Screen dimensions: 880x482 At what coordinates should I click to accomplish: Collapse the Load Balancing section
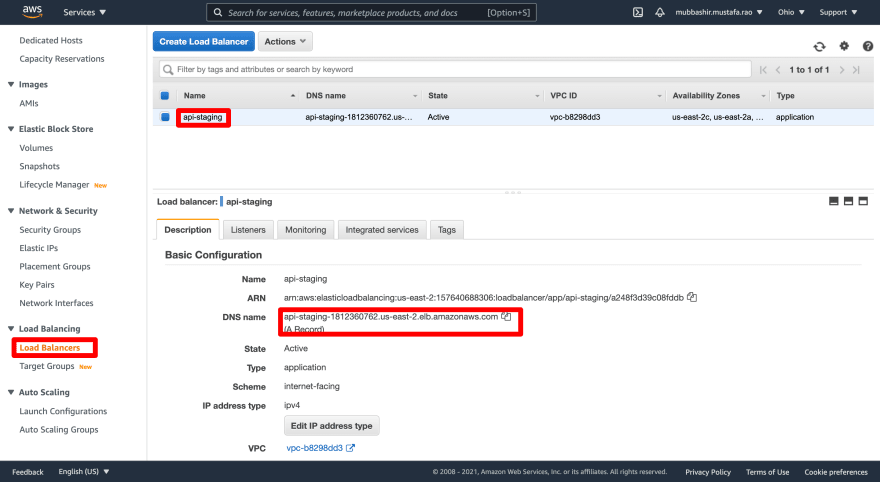11,328
